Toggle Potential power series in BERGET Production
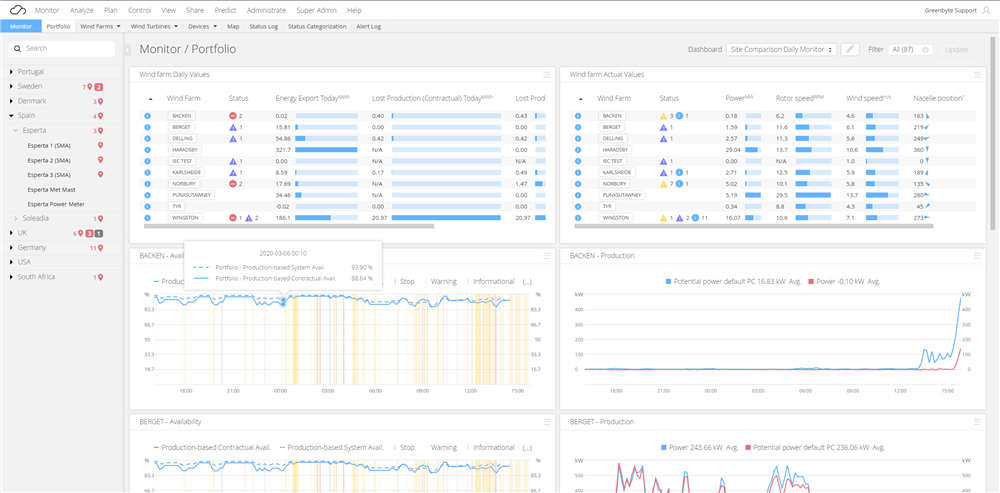The width and height of the screenshot is (1000, 493). (x=816, y=448)
